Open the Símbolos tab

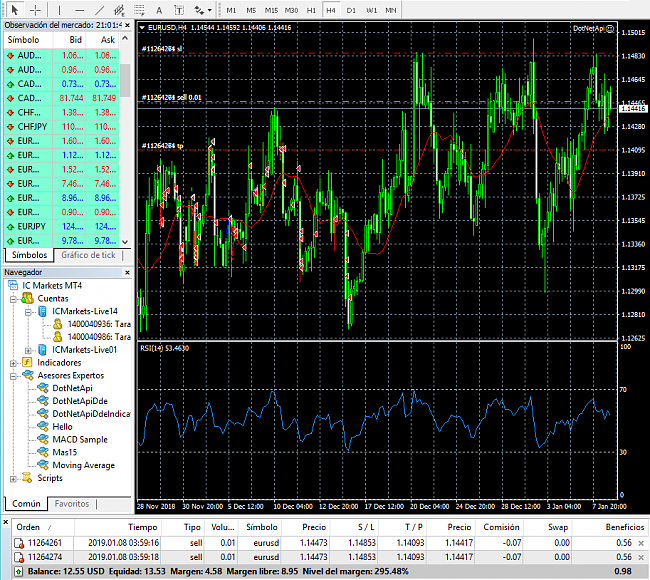(x=29, y=255)
